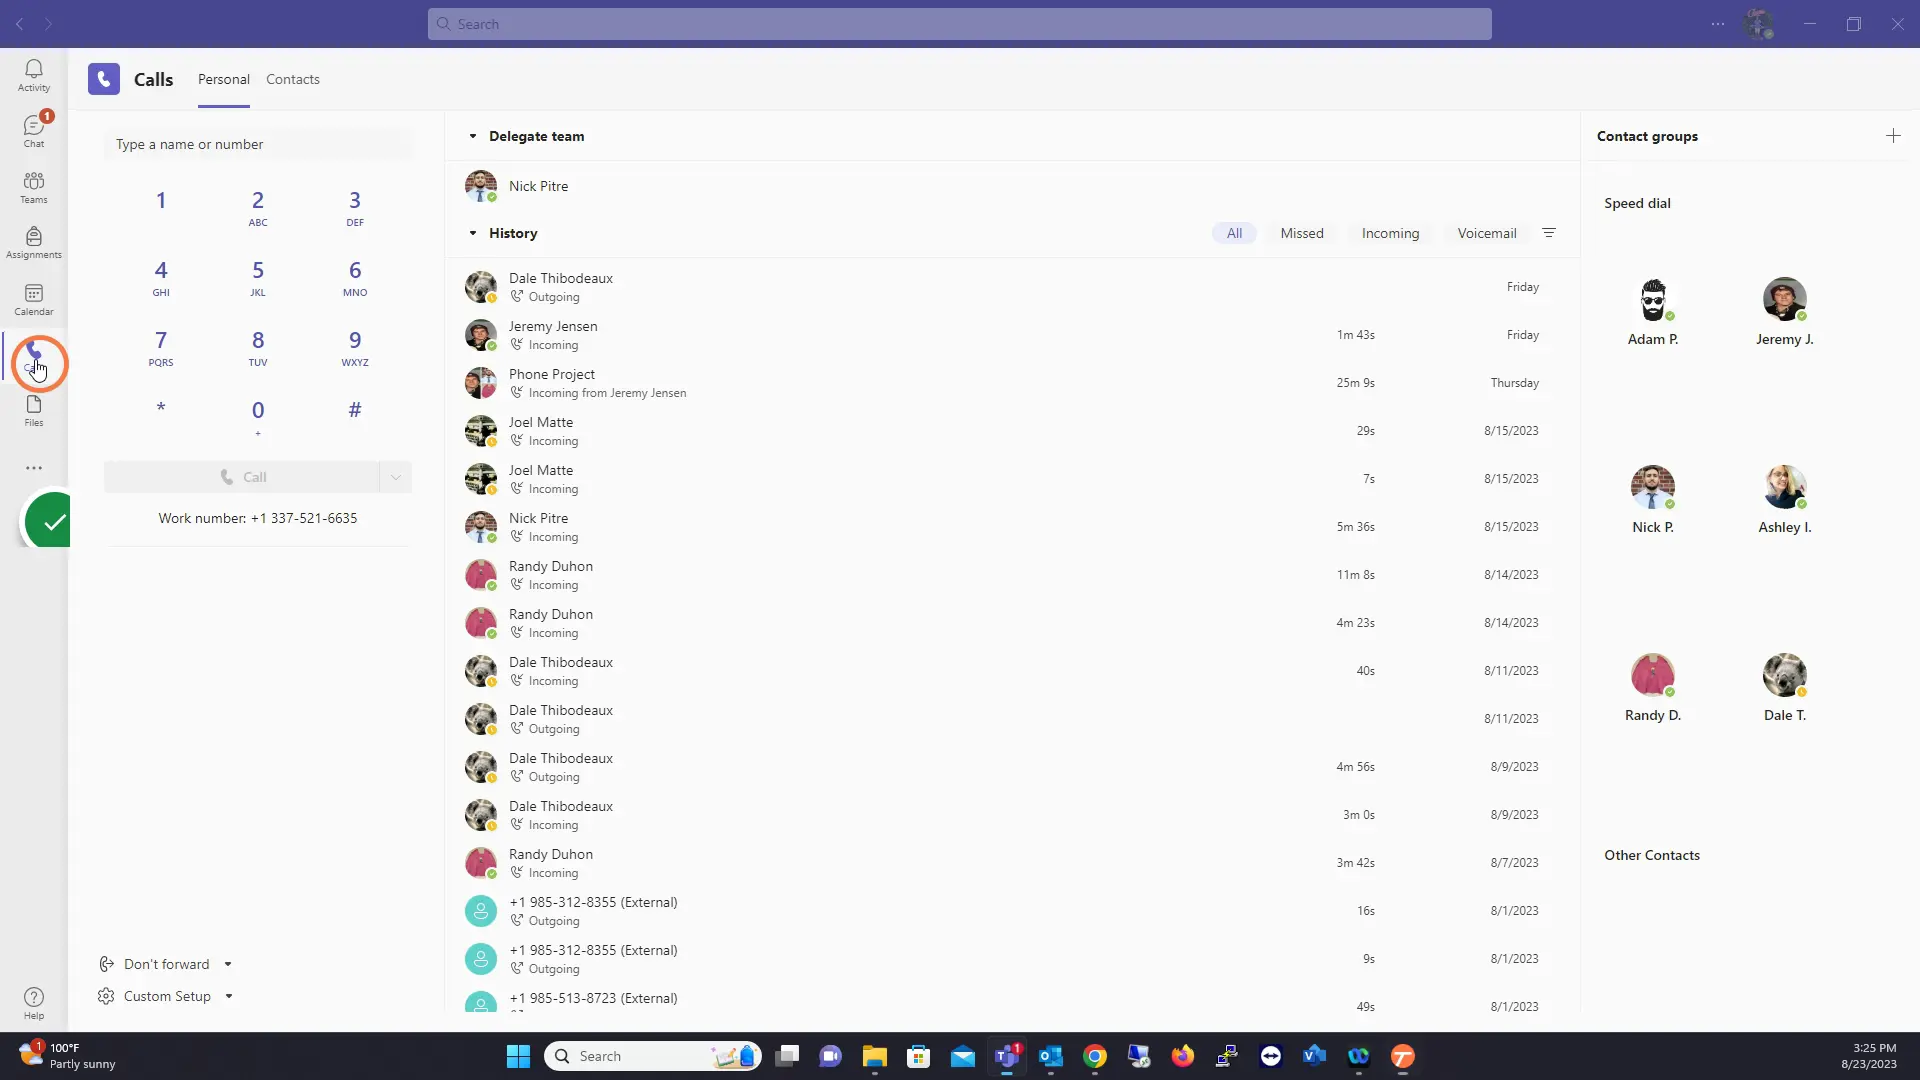1920x1080 pixels.
Task: Open Files in the sidebar
Action: 34,411
